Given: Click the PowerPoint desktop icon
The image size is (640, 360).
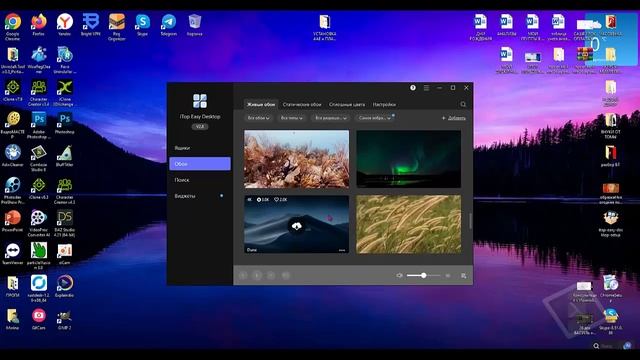Looking at the screenshot, I should 13,221.
